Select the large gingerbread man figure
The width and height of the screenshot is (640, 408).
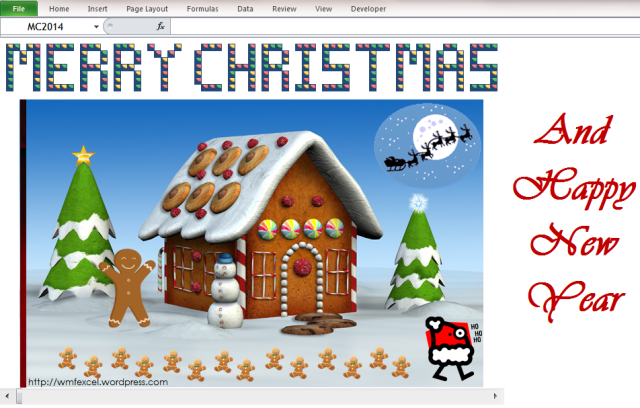128,288
